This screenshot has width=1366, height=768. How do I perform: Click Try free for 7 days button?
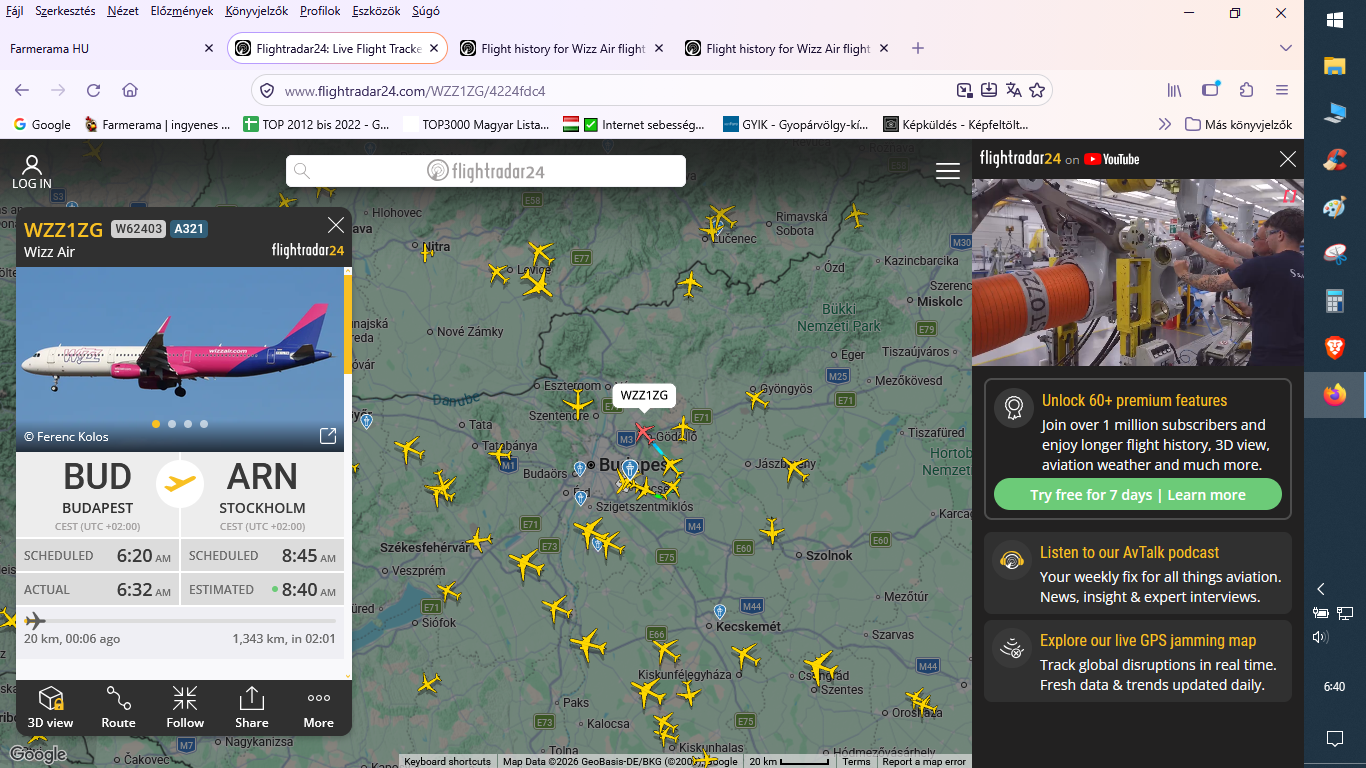tap(1138, 495)
